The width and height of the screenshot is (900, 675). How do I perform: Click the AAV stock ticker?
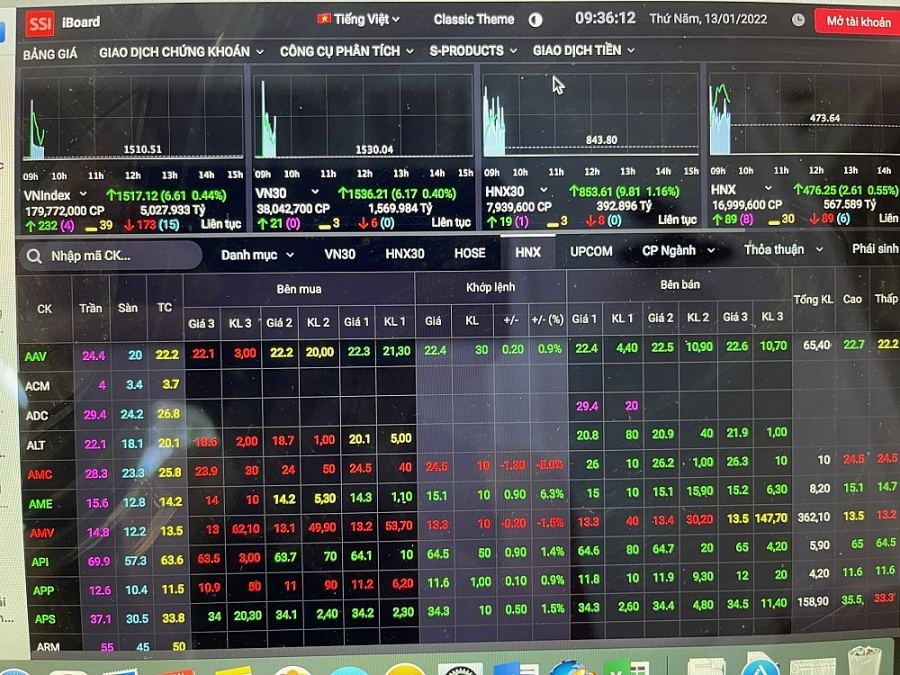(x=37, y=356)
